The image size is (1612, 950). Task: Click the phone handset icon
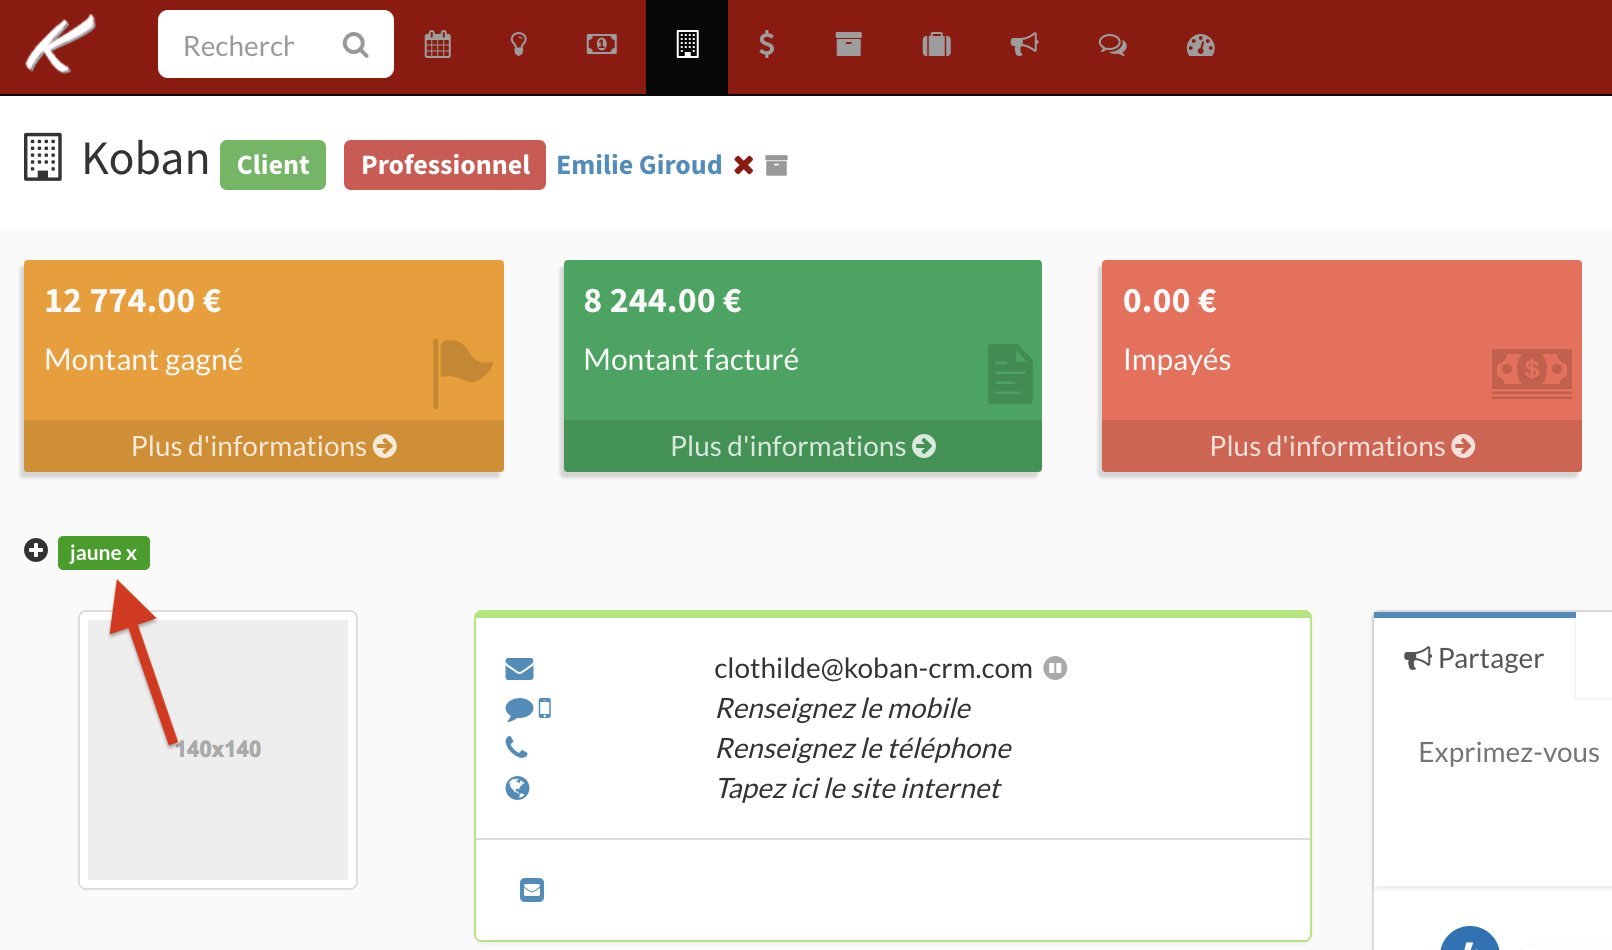coord(516,747)
